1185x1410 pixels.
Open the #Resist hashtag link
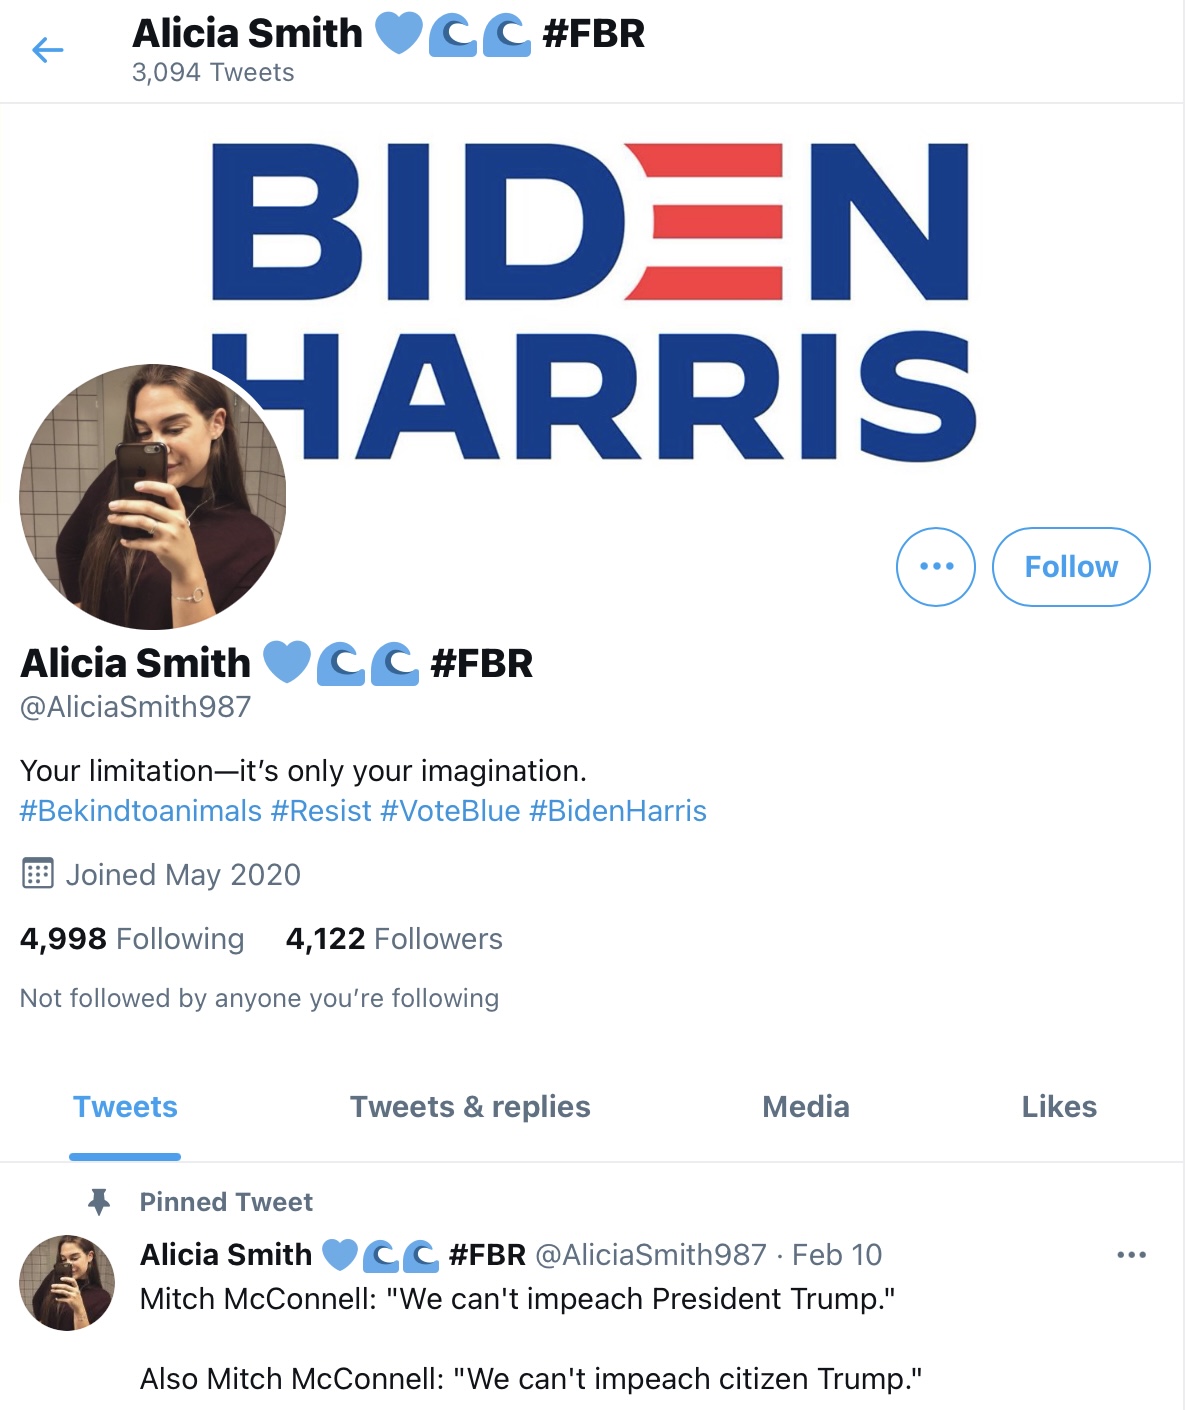point(321,811)
